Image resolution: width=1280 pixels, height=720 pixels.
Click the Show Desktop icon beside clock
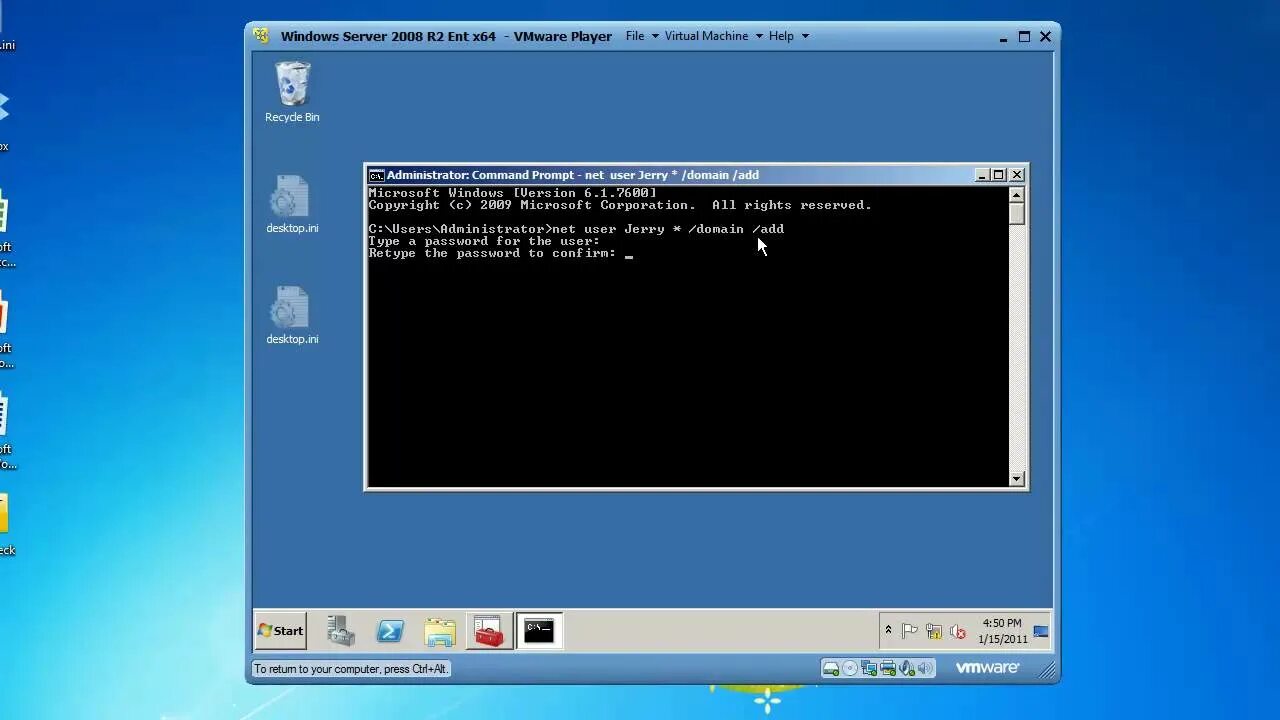1041,631
